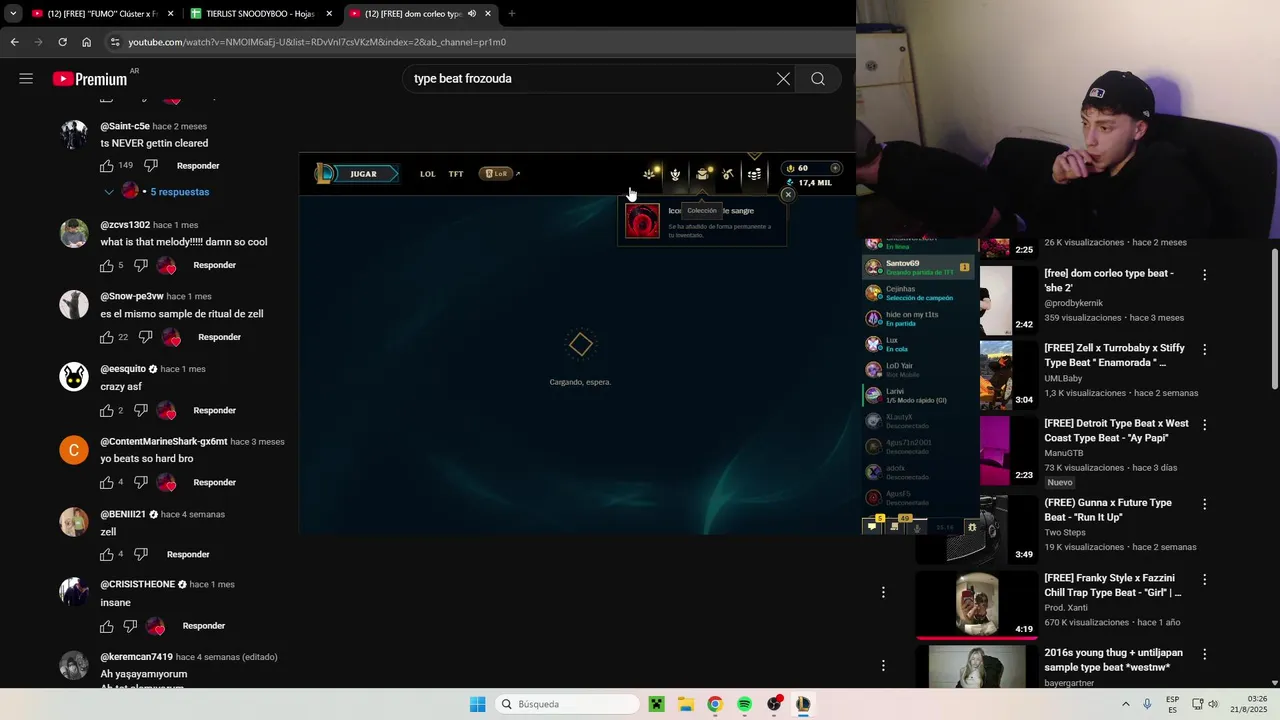Run the search with the magnifier button
Image resolution: width=1280 pixels, height=720 pixels.
(818, 79)
